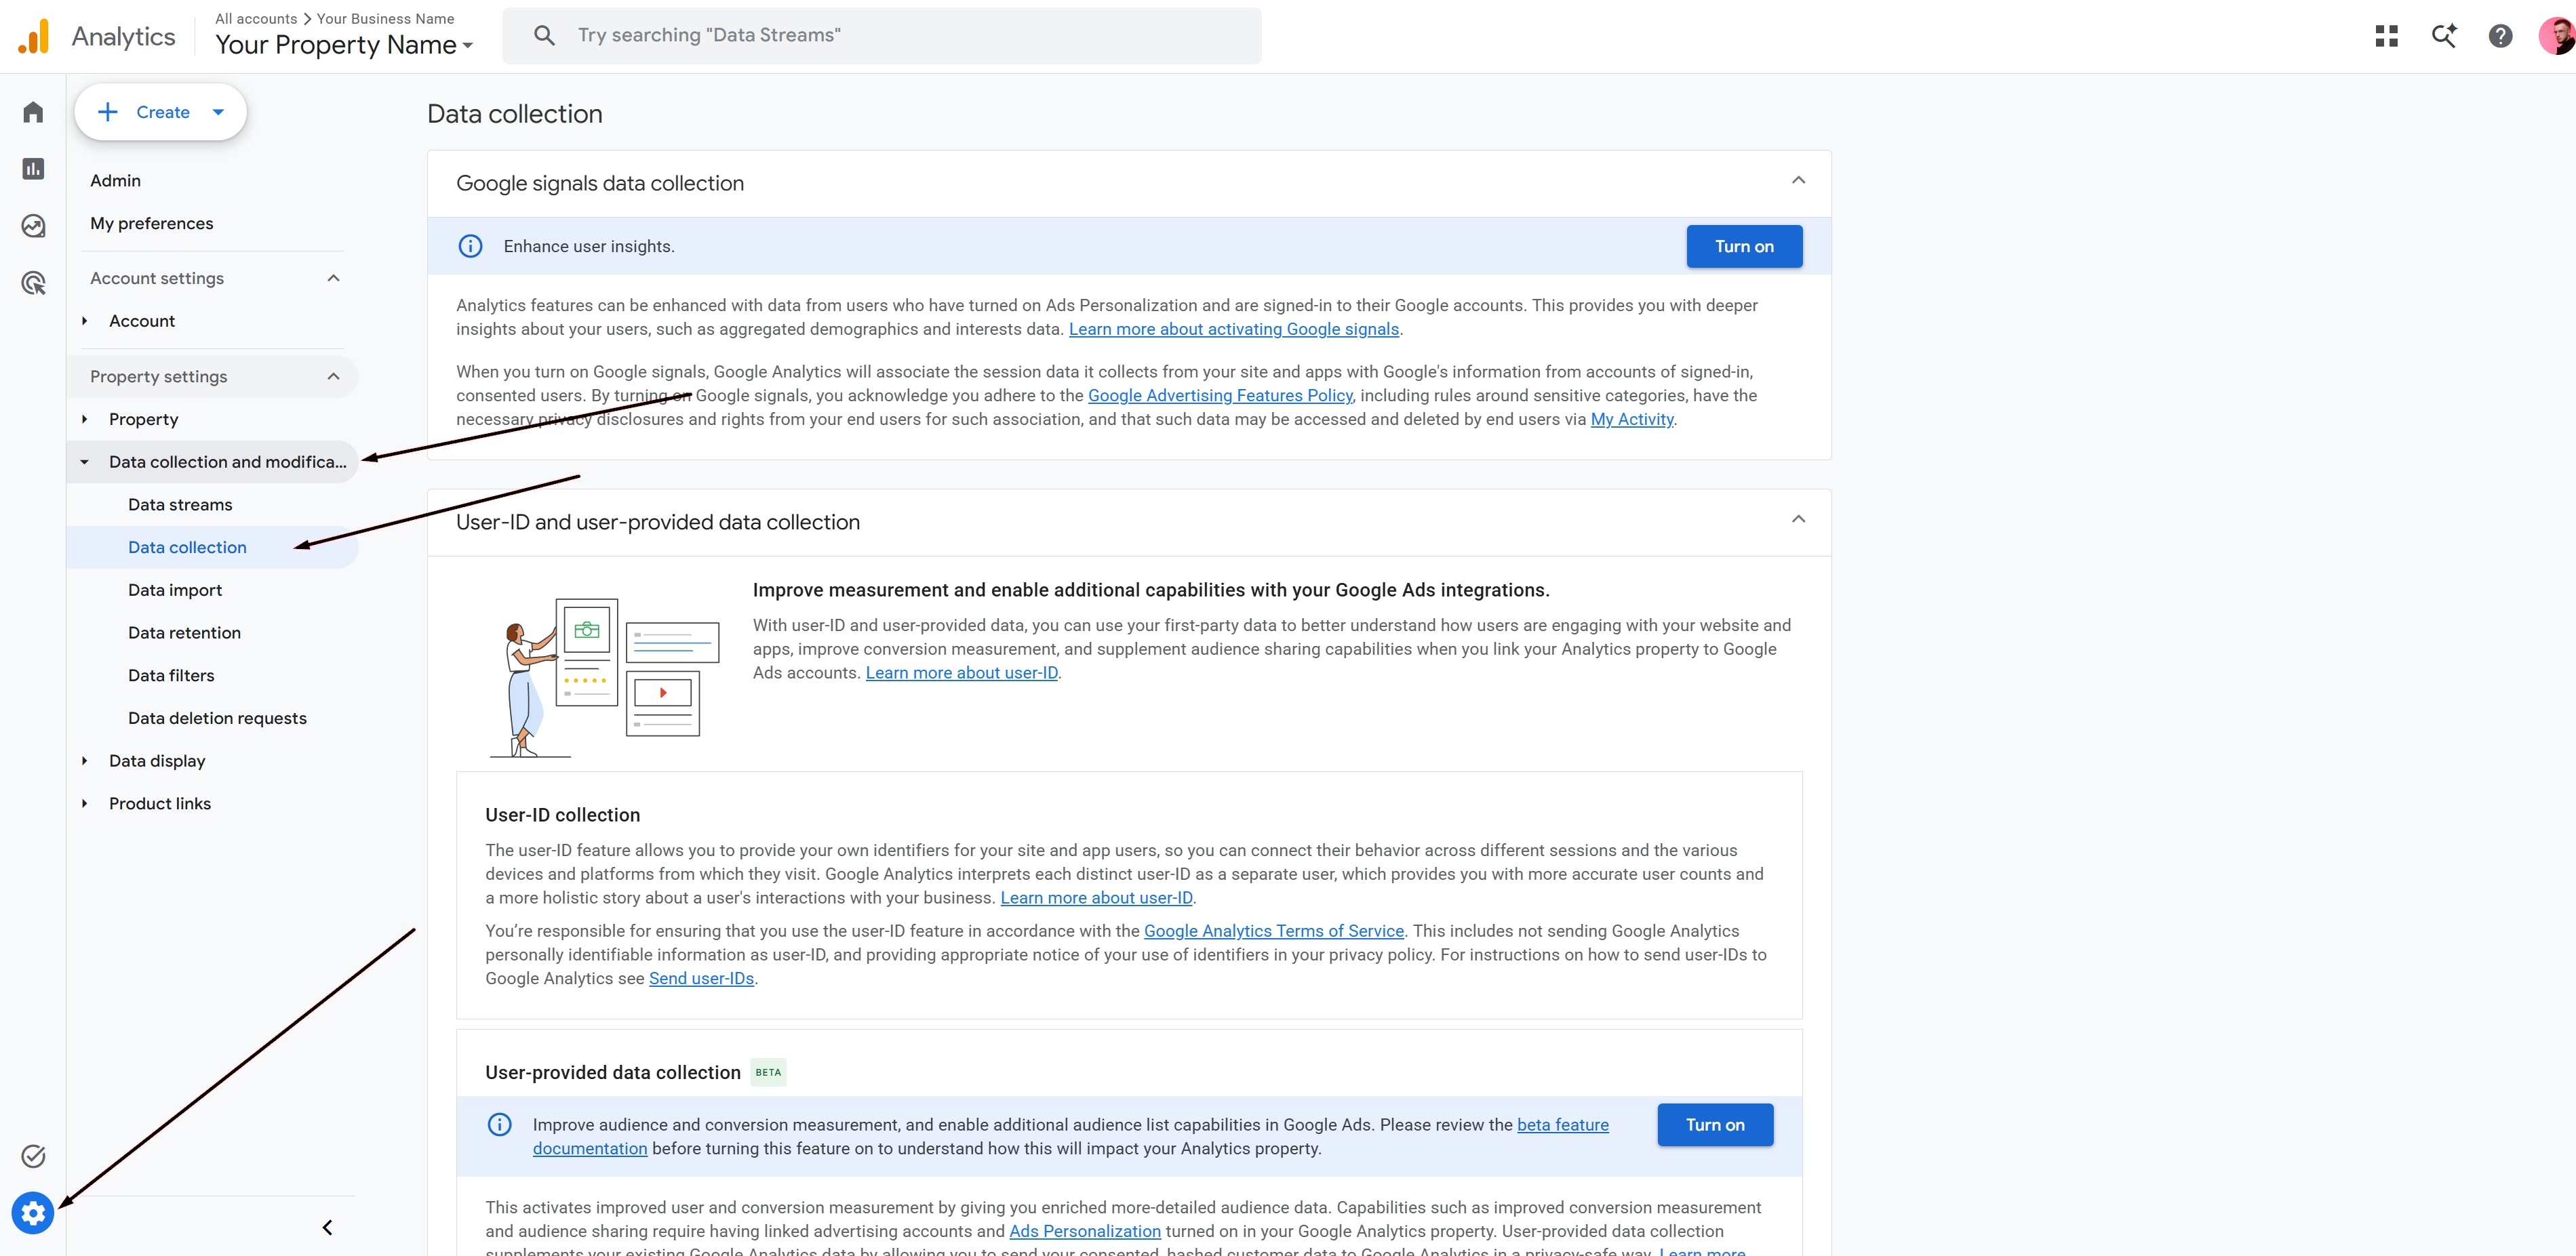
Task: Open the user account avatar
Action: click(x=2557, y=36)
